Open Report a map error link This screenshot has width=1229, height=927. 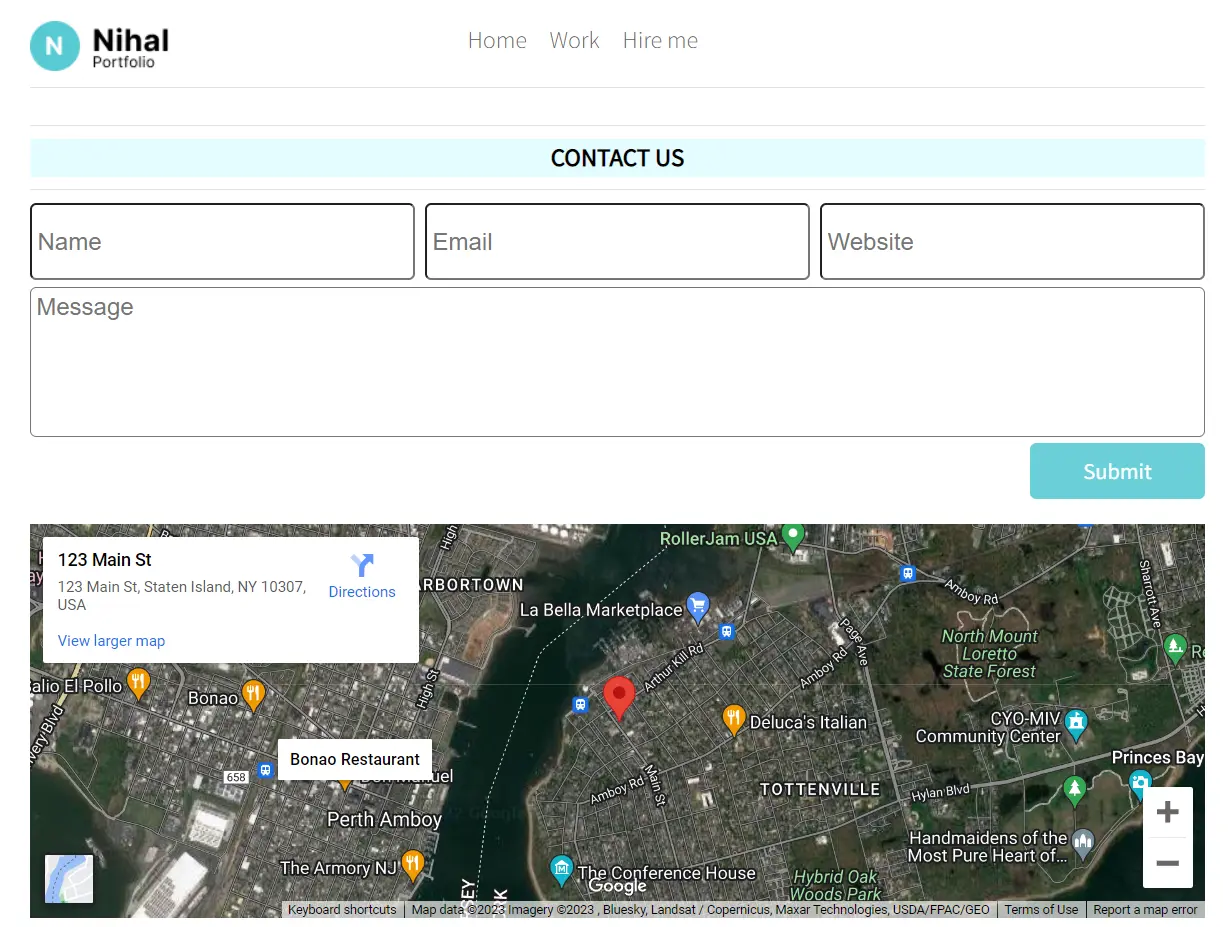1144,910
